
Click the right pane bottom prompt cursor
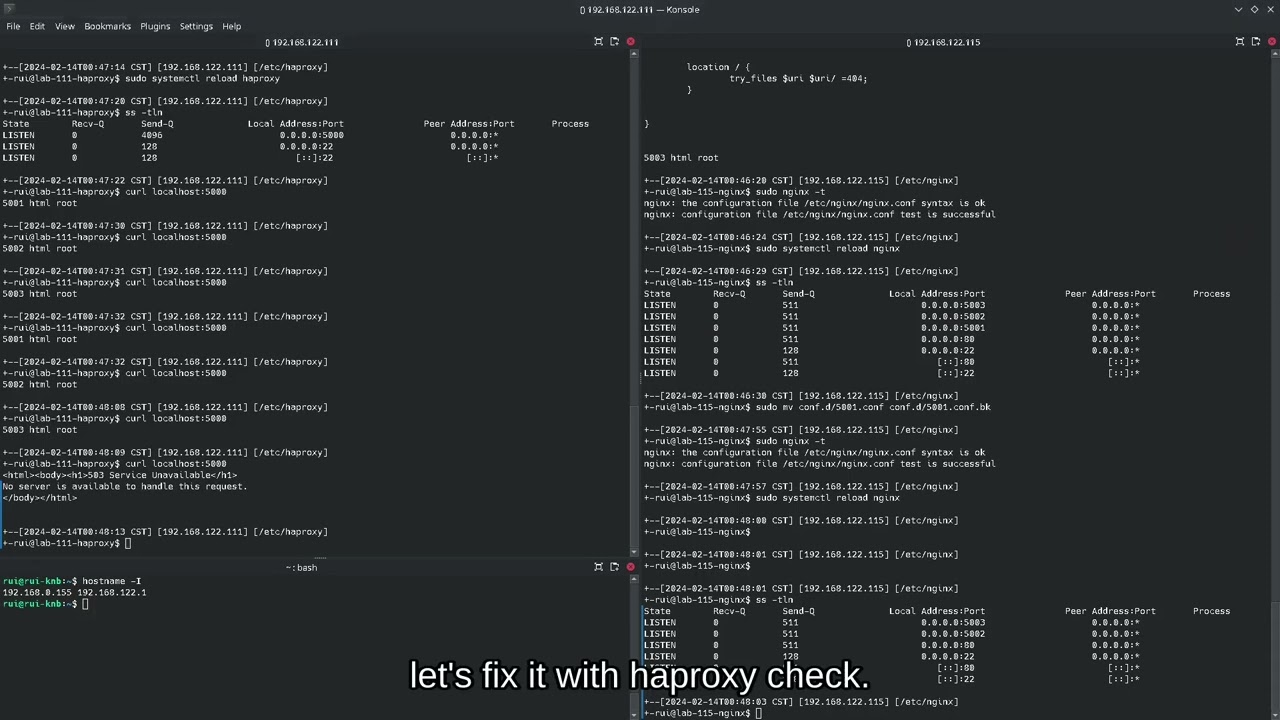759,713
